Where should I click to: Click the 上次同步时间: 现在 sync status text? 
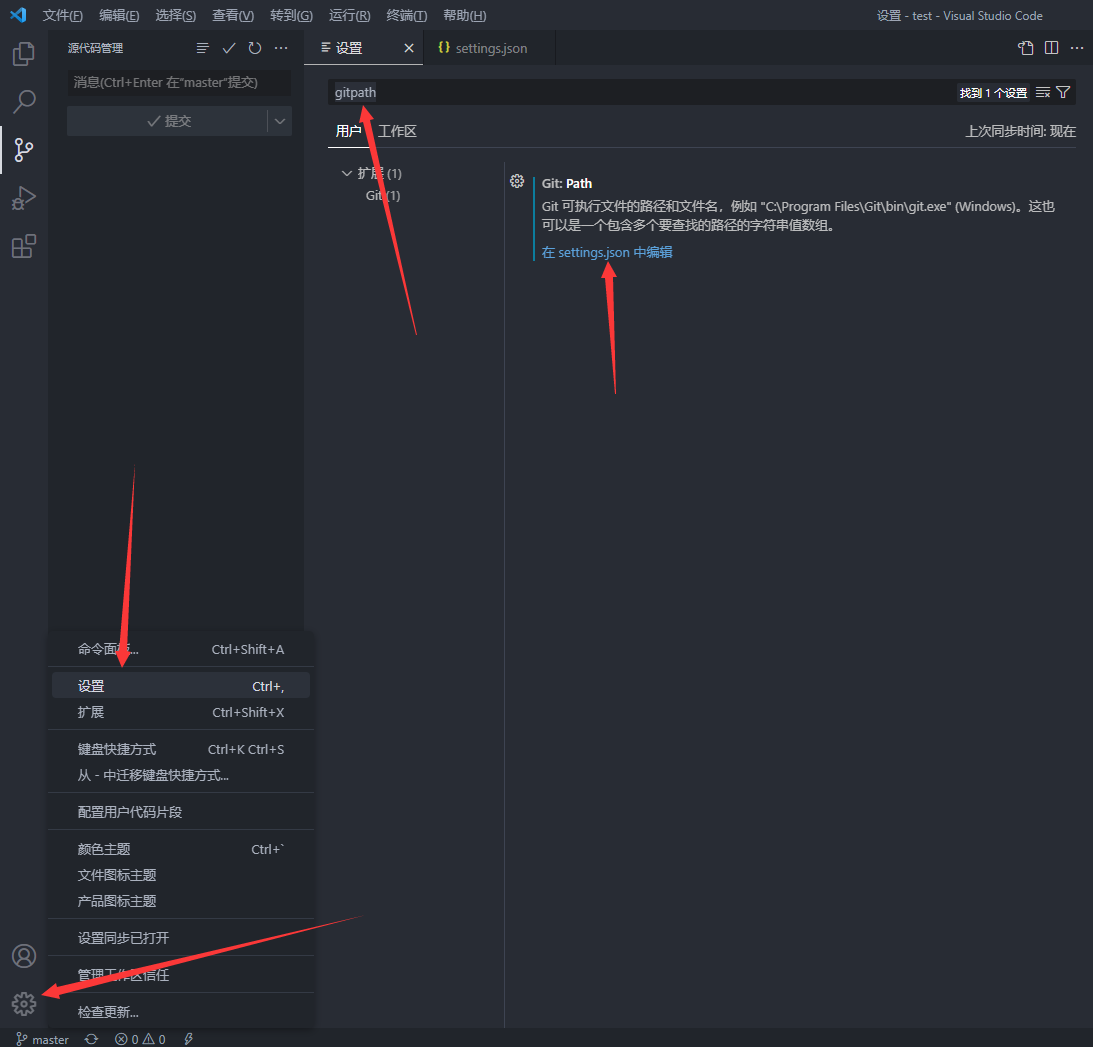click(1020, 131)
